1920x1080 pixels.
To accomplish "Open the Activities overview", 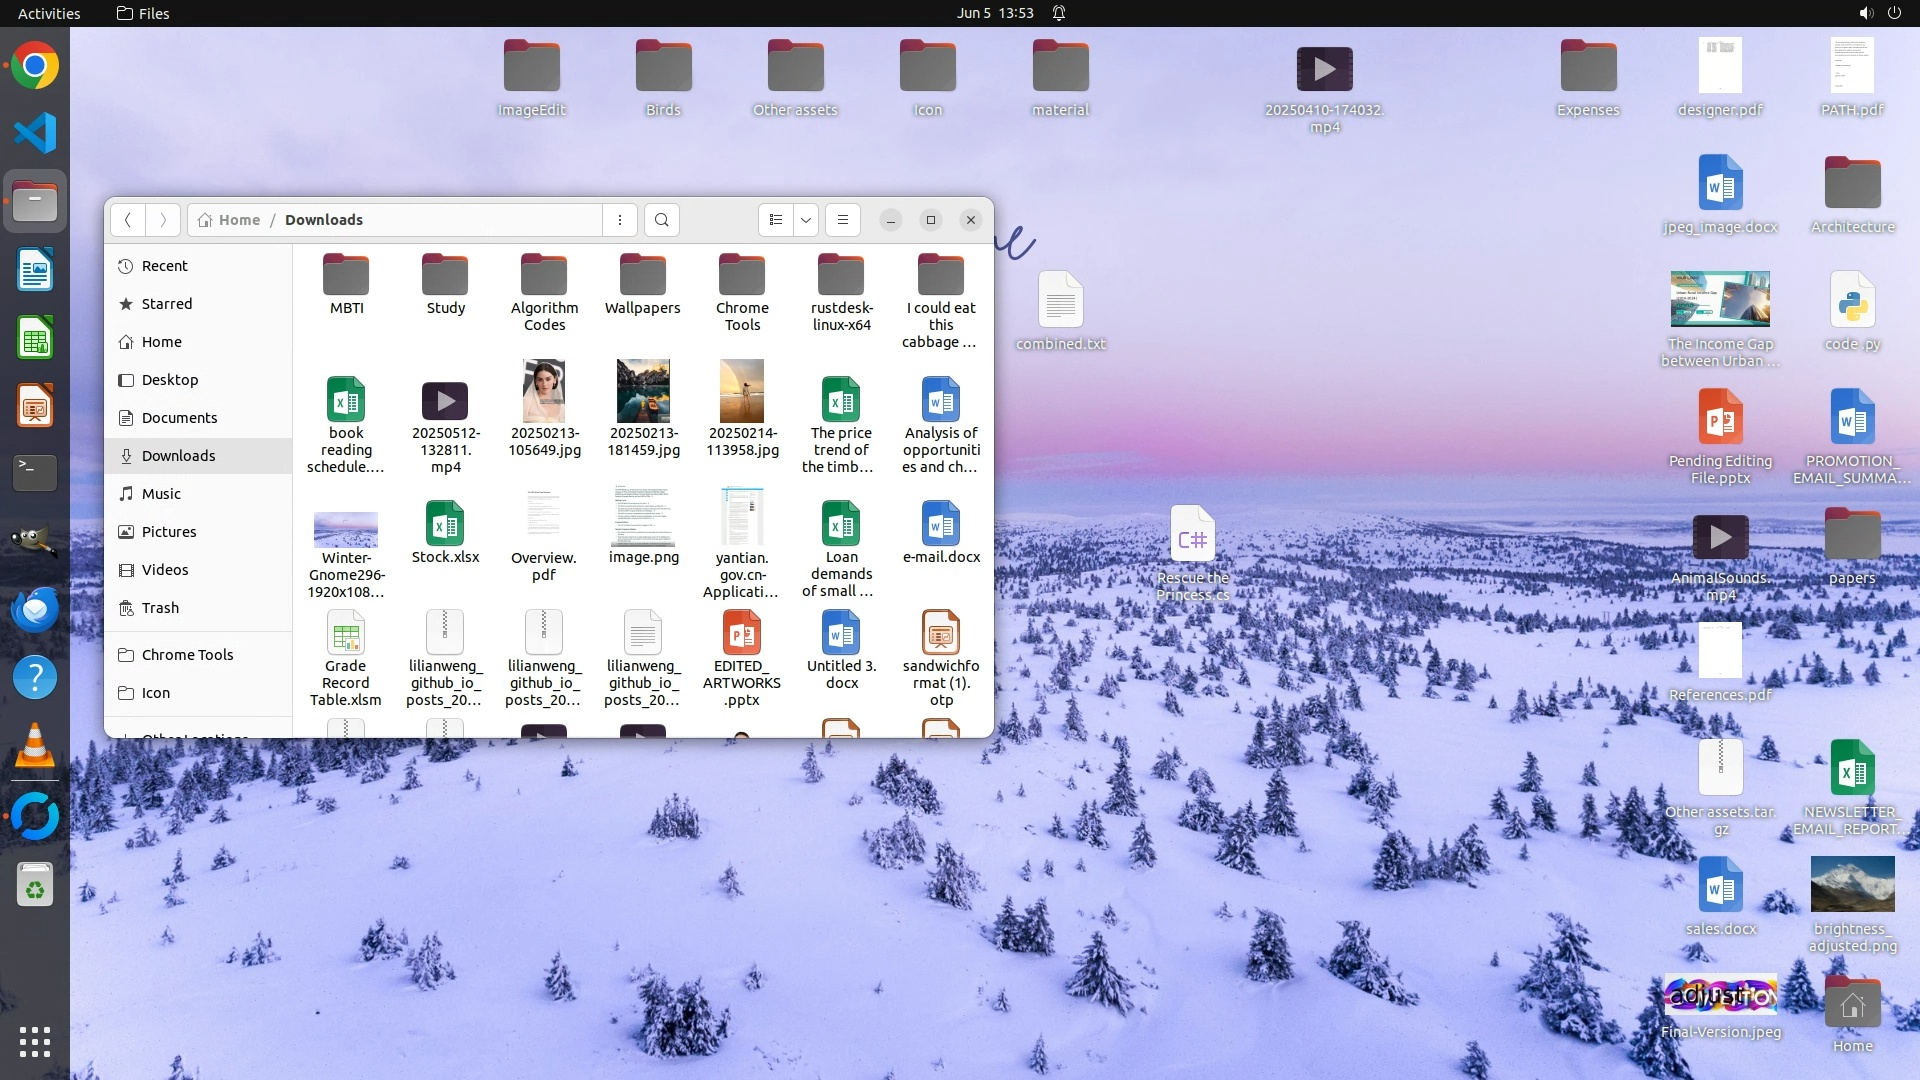I will tap(48, 13).
